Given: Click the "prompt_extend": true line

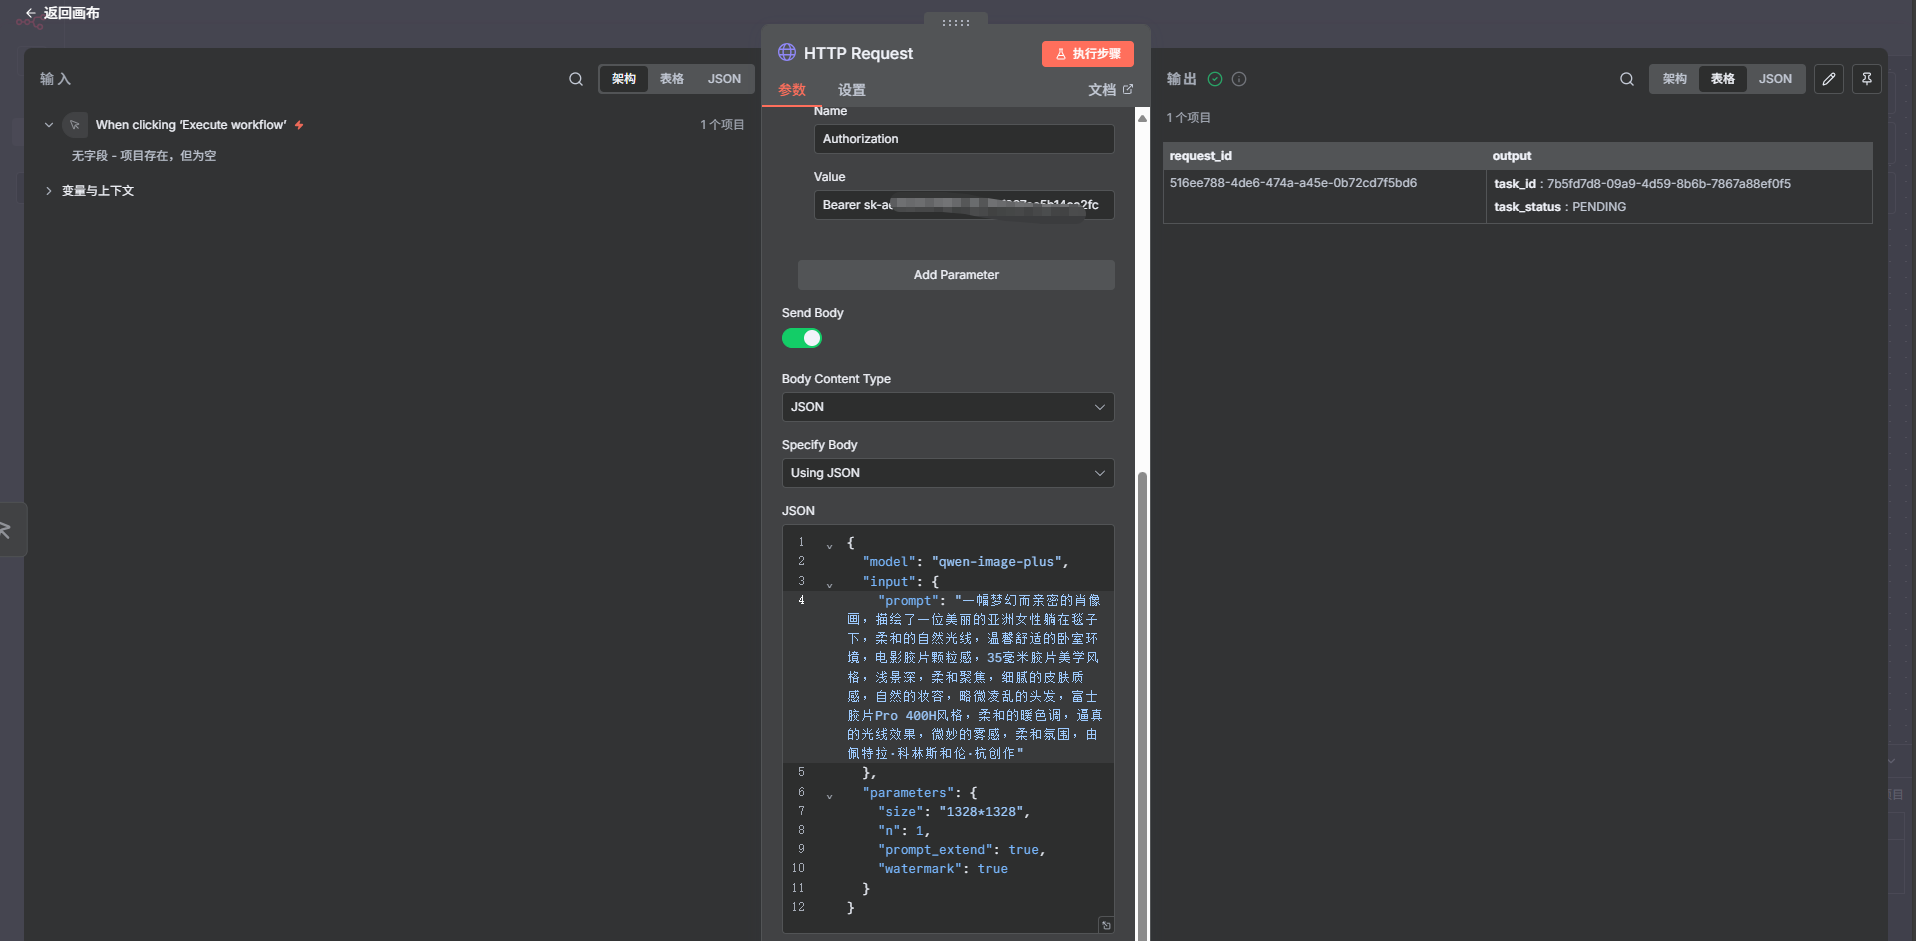Looking at the screenshot, I should click(x=962, y=850).
